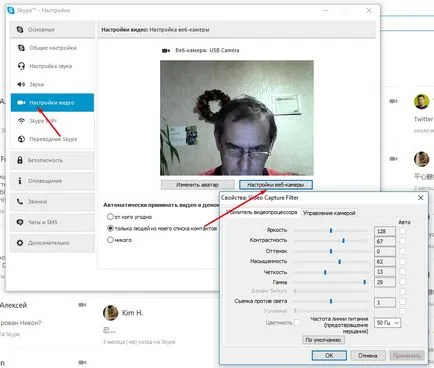
Task: Click the speaker icon next to Звуки
Action: click(x=21, y=84)
